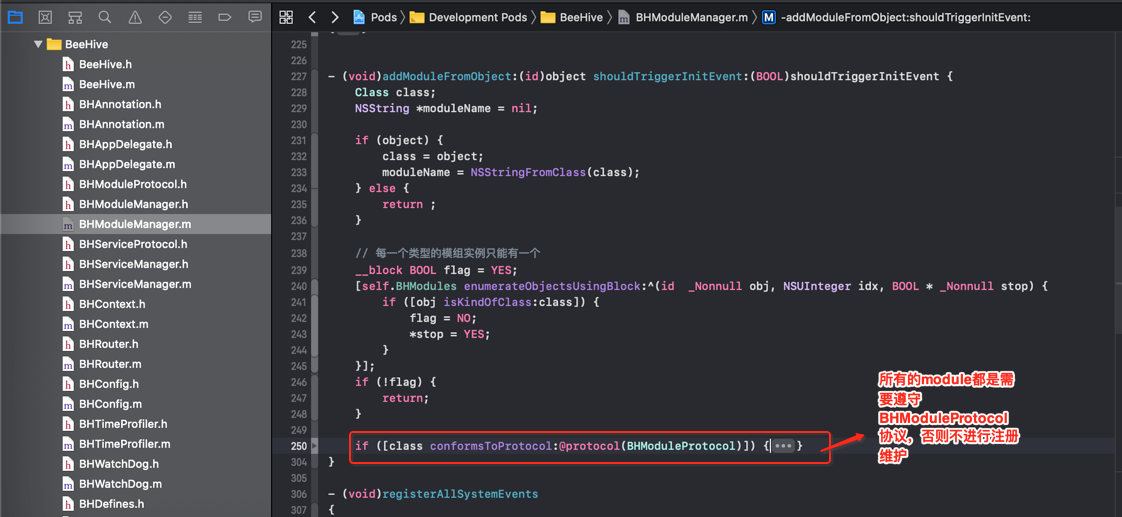Click the fold arrow beside line 250
The width and height of the screenshot is (1122, 517).
(316, 446)
